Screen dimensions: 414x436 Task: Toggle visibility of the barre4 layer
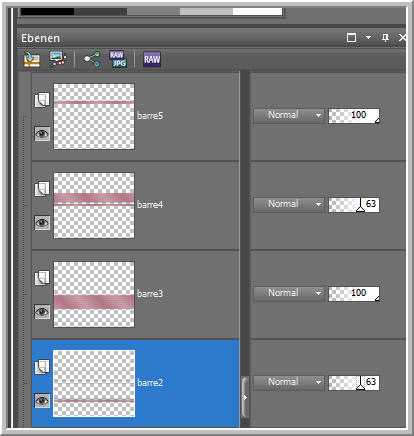[42, 223]
